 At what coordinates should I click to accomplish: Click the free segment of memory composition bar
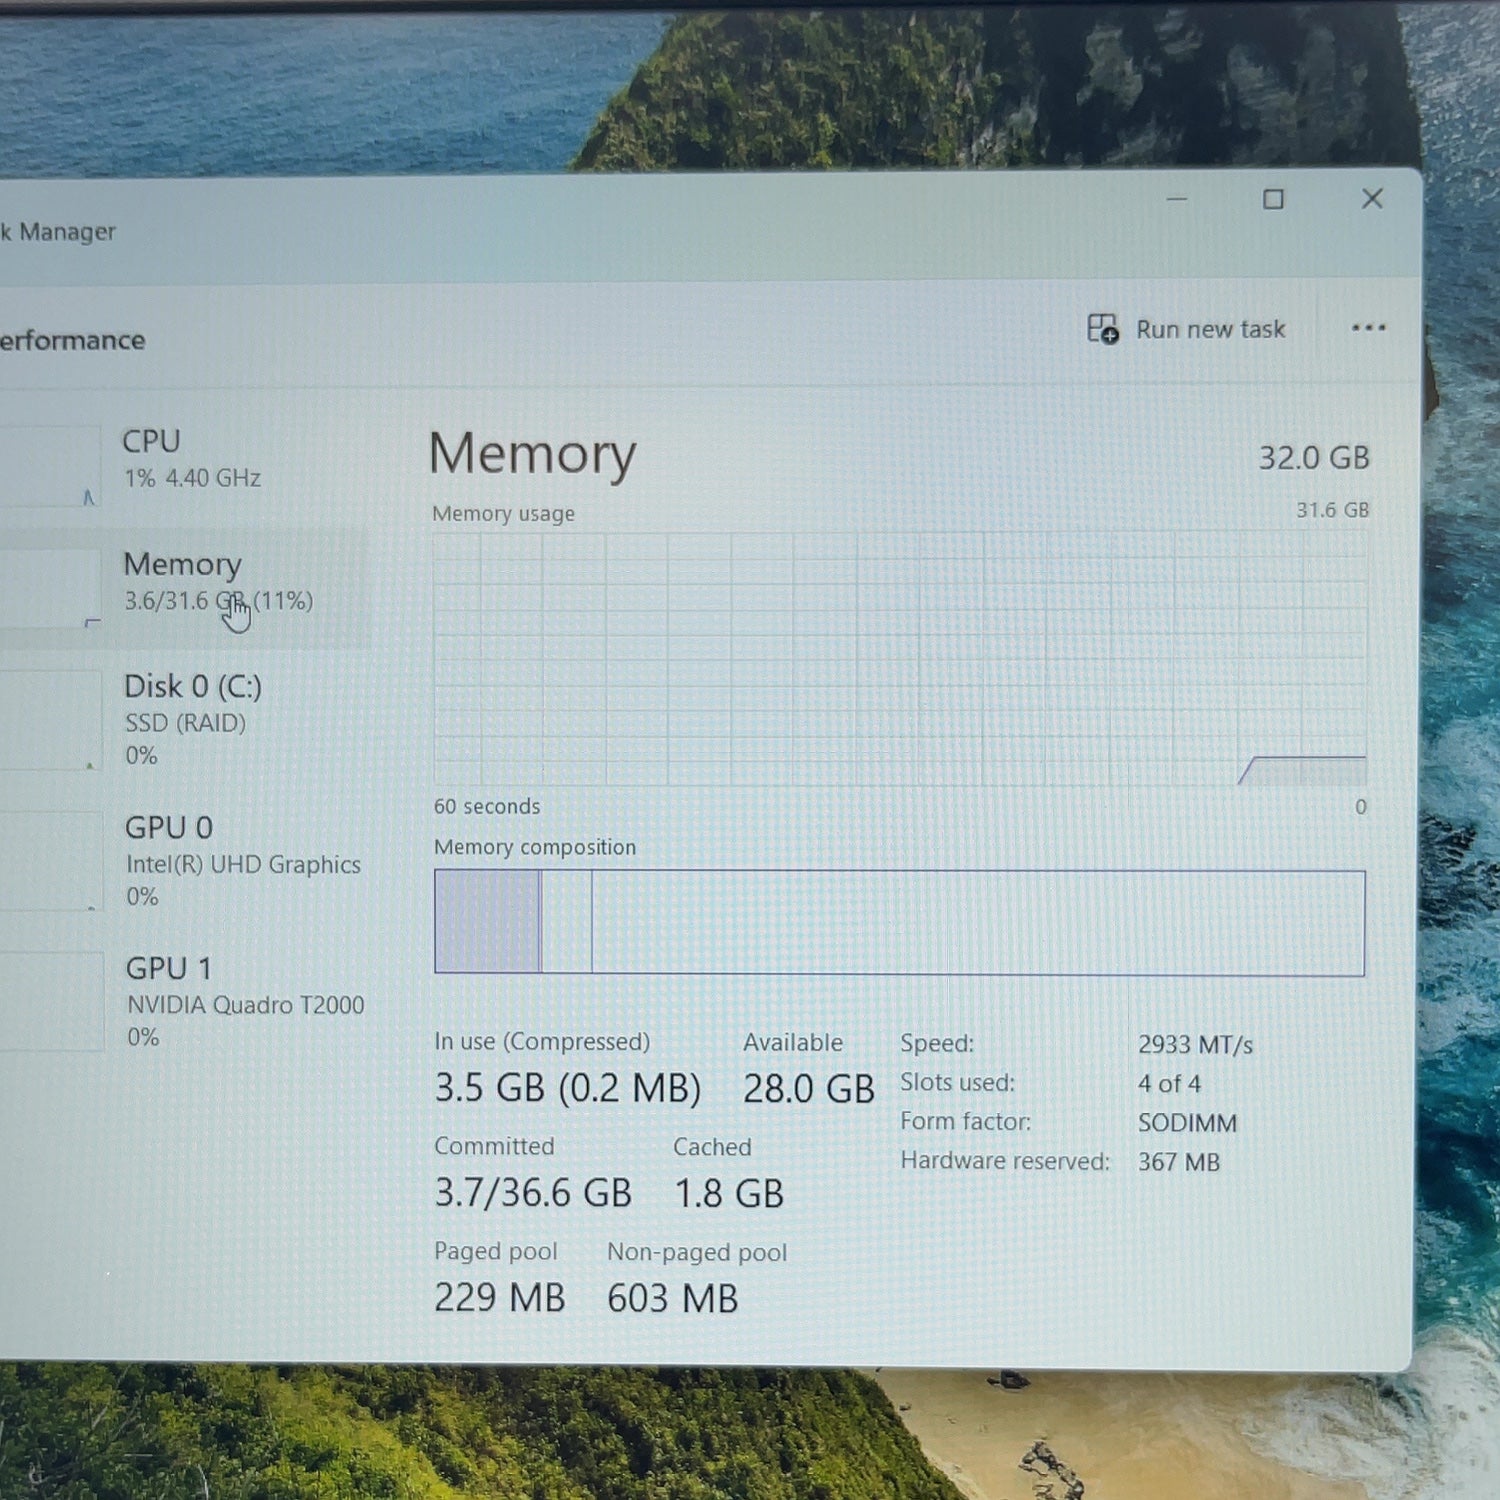coord(977,923)
